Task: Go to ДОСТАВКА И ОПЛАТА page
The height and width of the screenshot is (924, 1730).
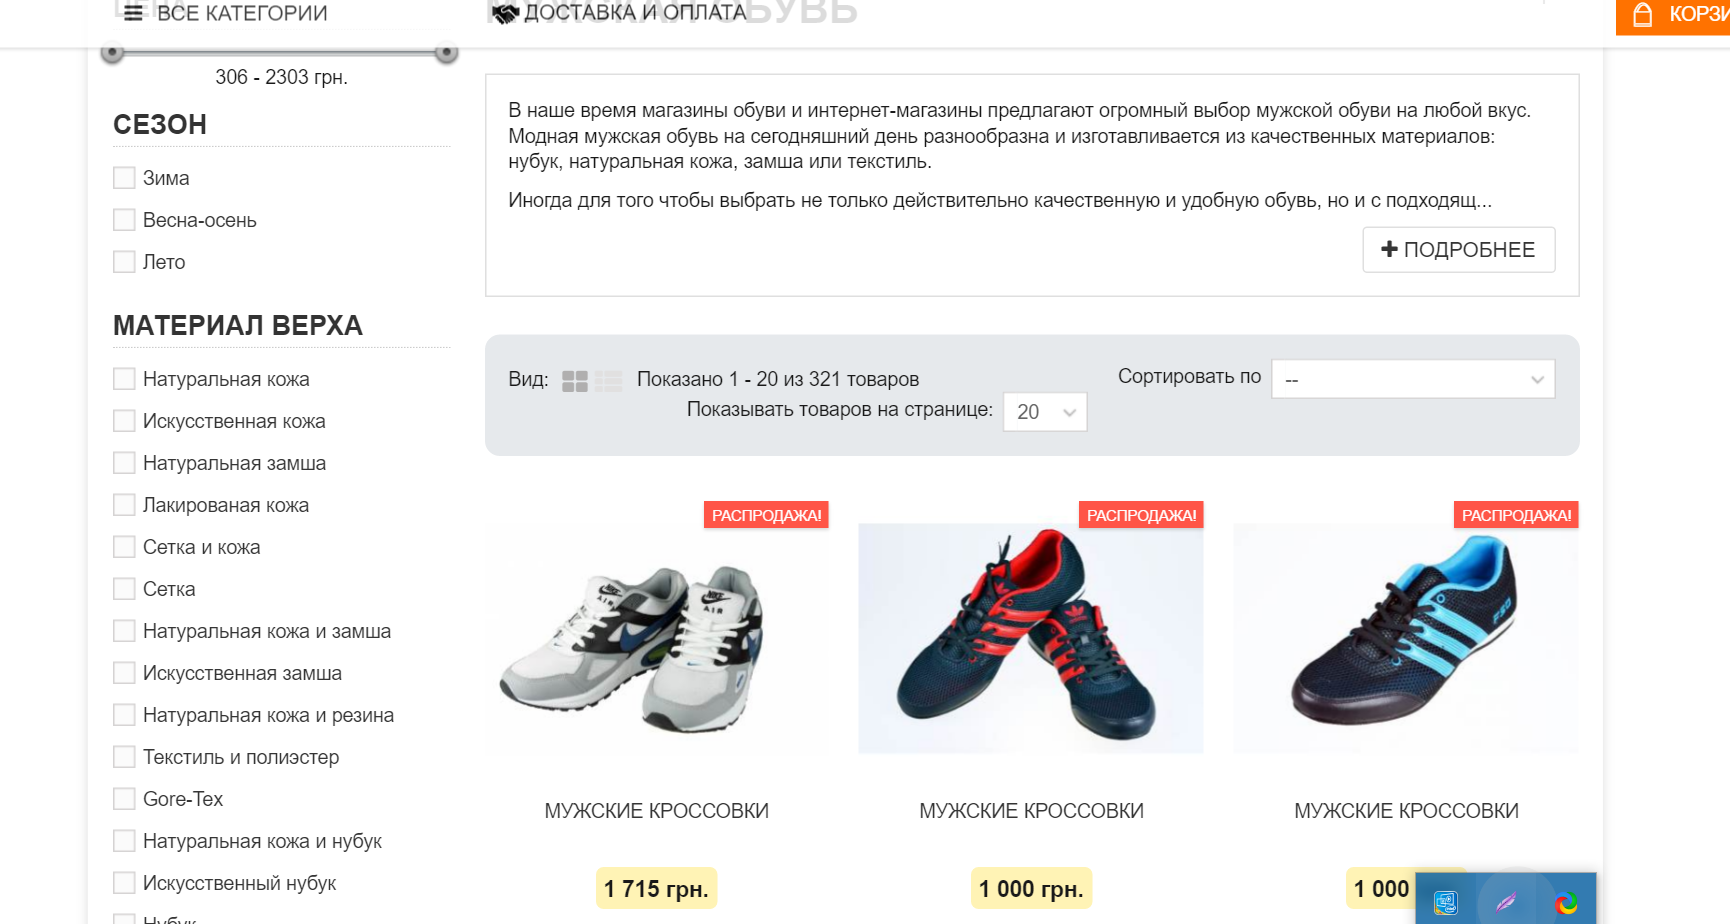Action: point(635,13)
